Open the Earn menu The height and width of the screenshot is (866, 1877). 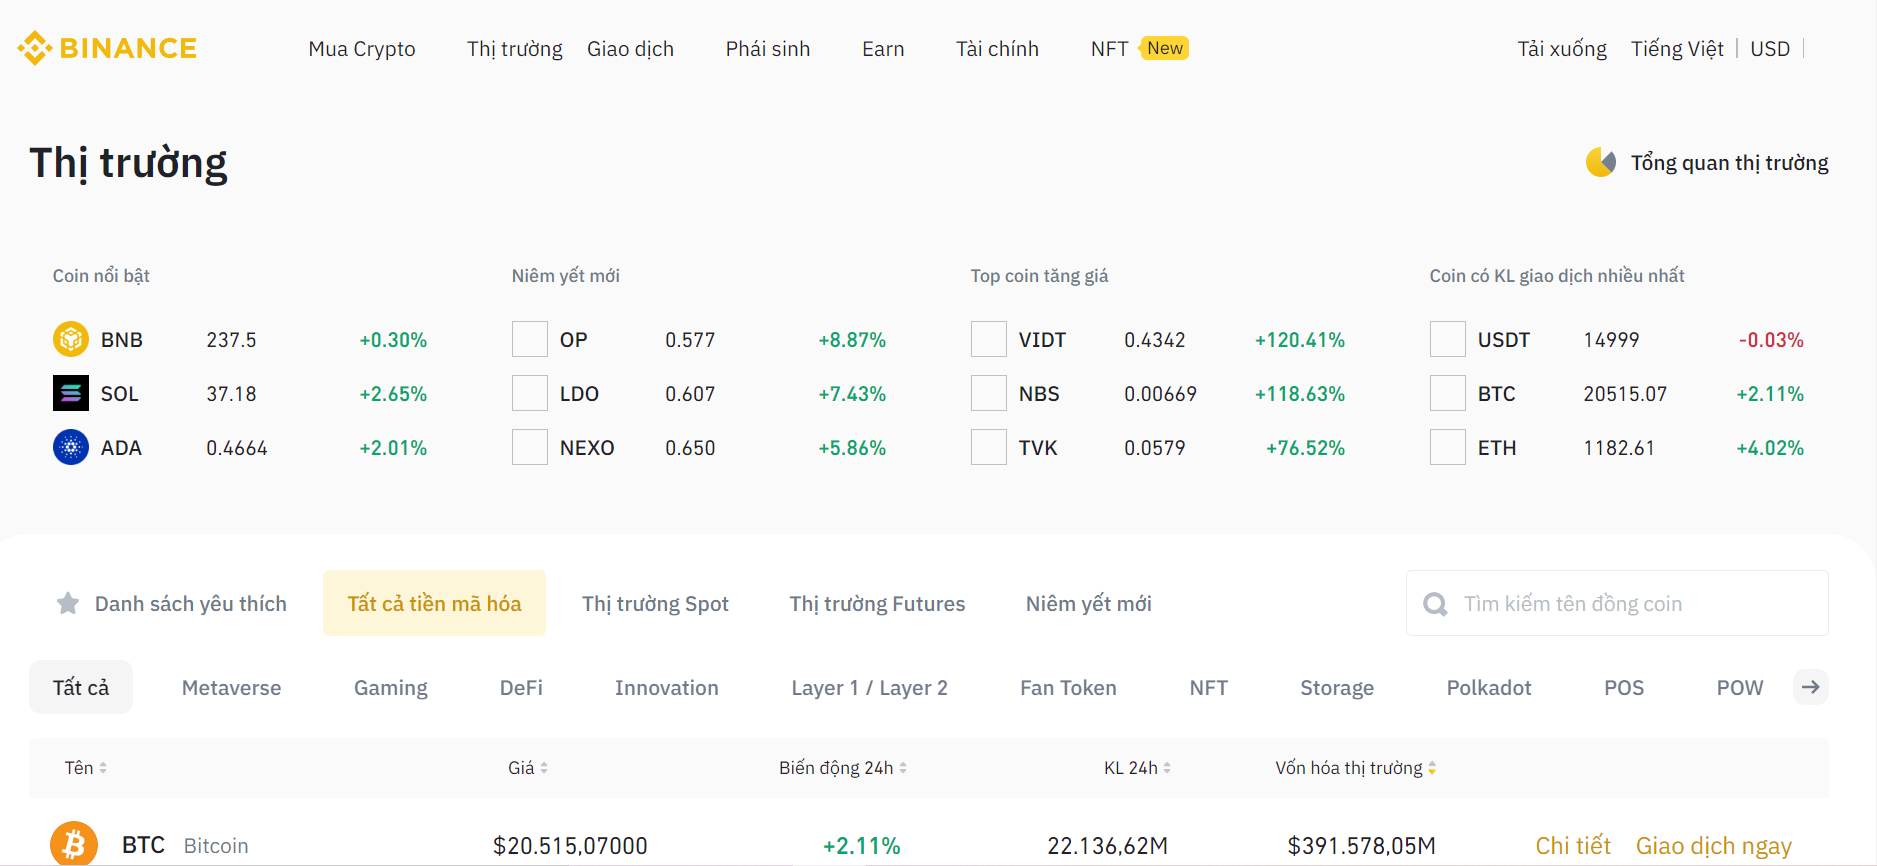tap(883, 49)
